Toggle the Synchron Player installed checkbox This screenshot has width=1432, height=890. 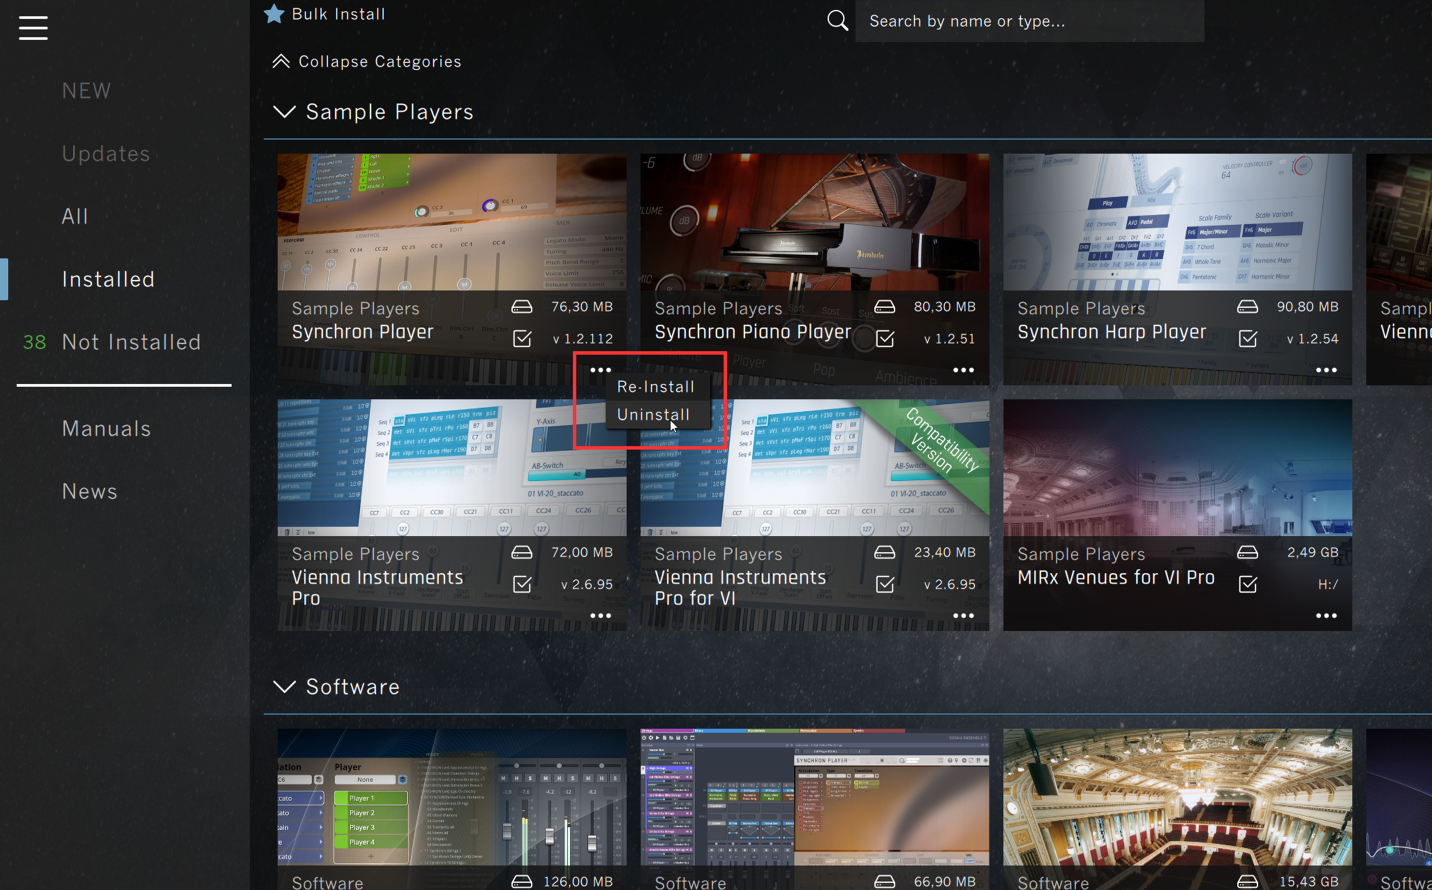(x=522, y=339)
